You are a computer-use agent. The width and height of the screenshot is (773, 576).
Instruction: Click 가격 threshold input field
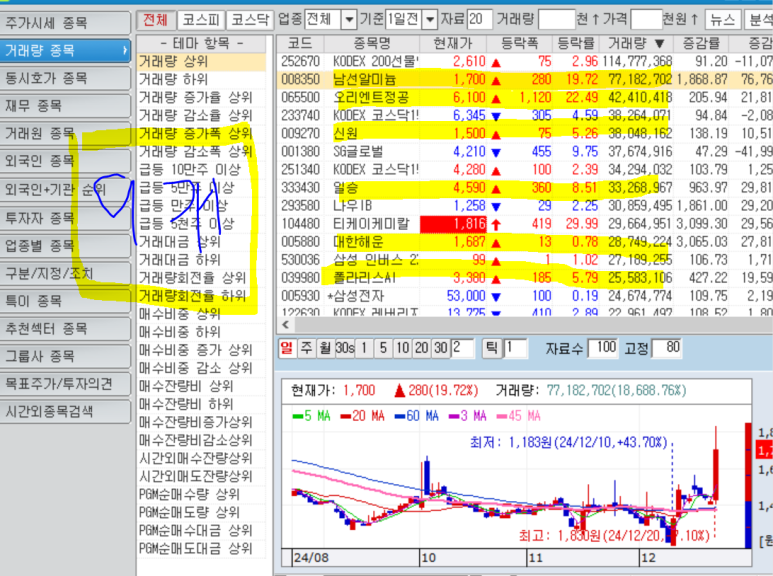tap(646, 20)
